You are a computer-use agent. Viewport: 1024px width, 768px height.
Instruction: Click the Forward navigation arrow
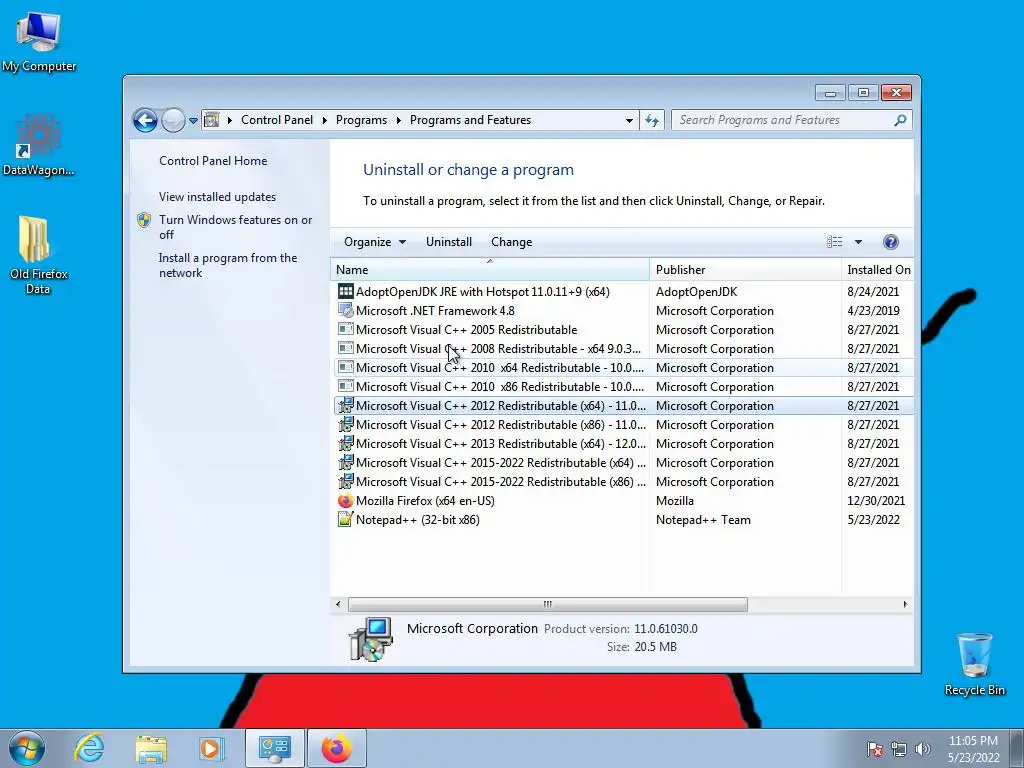pos(173,120)
